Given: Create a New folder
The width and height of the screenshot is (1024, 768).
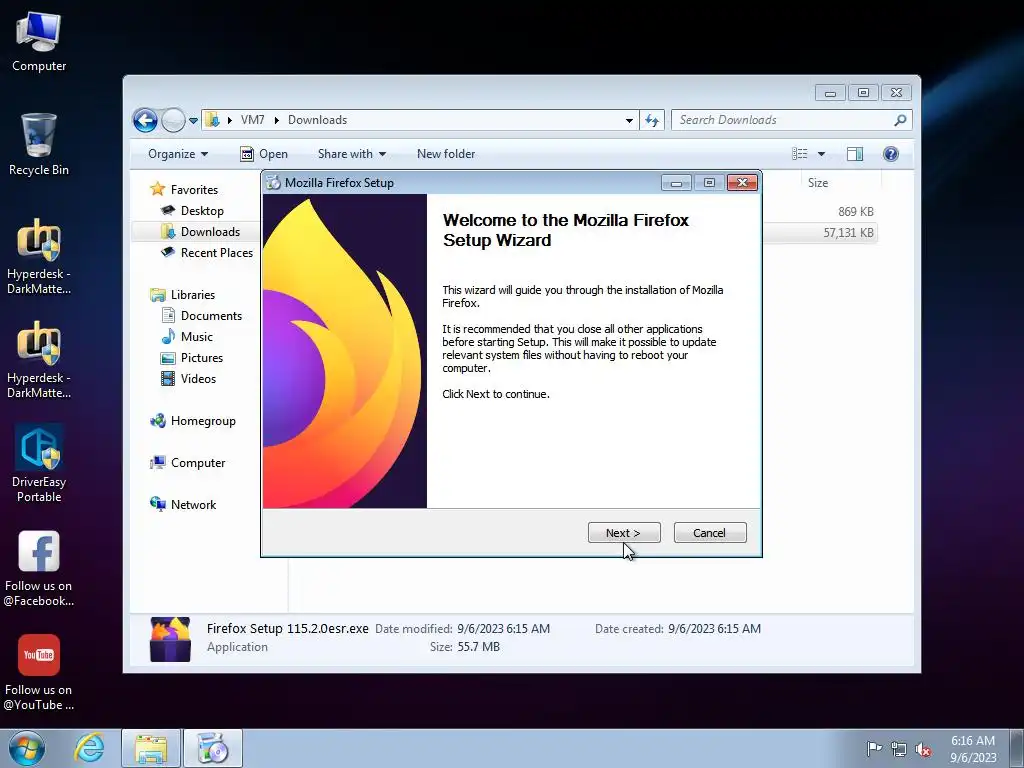Looking at the screenshot, I should pos(446,154).
